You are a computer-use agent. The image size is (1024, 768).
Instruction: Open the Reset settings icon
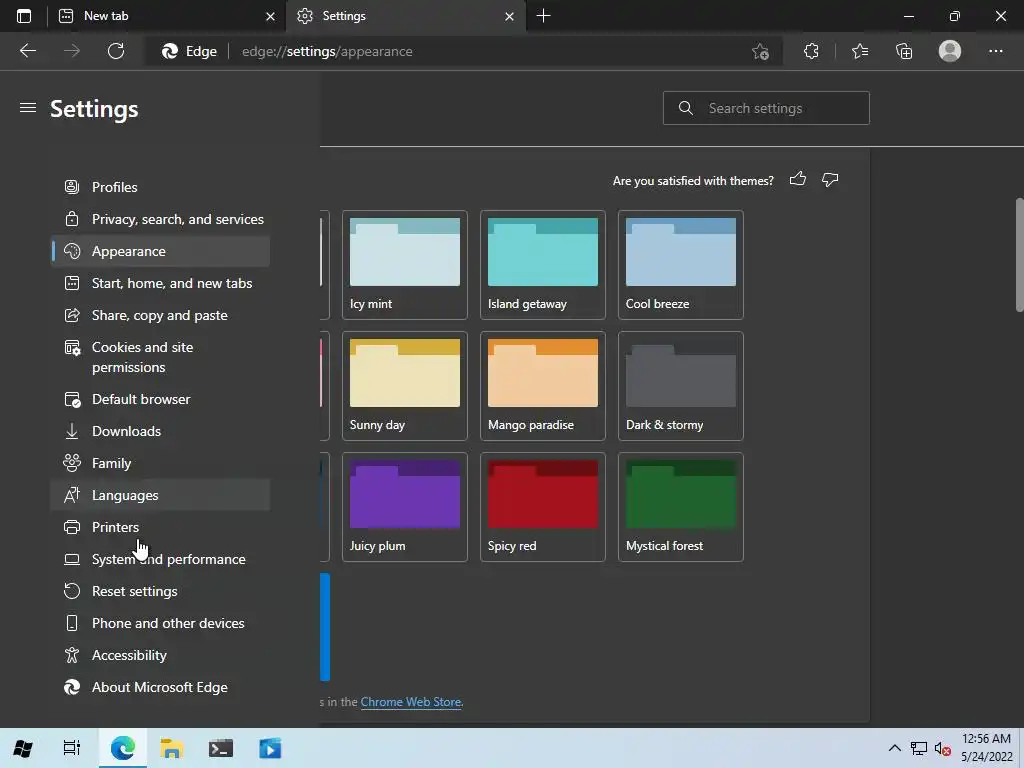pyautogui.click(x=72, y=591)
